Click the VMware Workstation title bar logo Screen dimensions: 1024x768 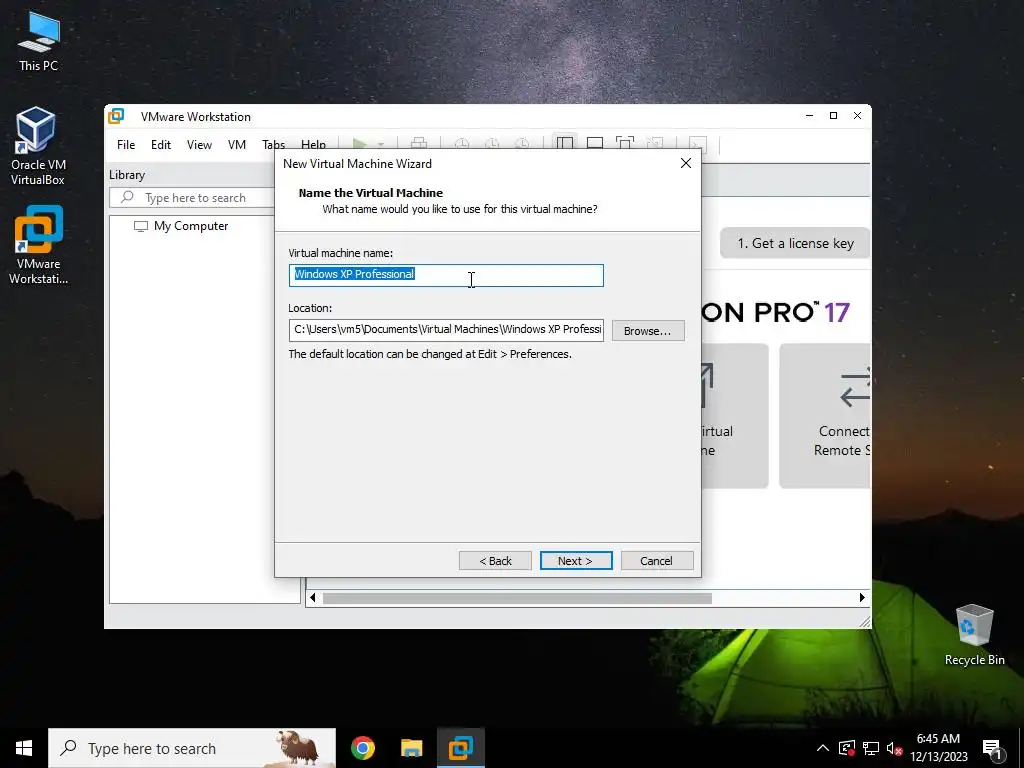[116, 116]
